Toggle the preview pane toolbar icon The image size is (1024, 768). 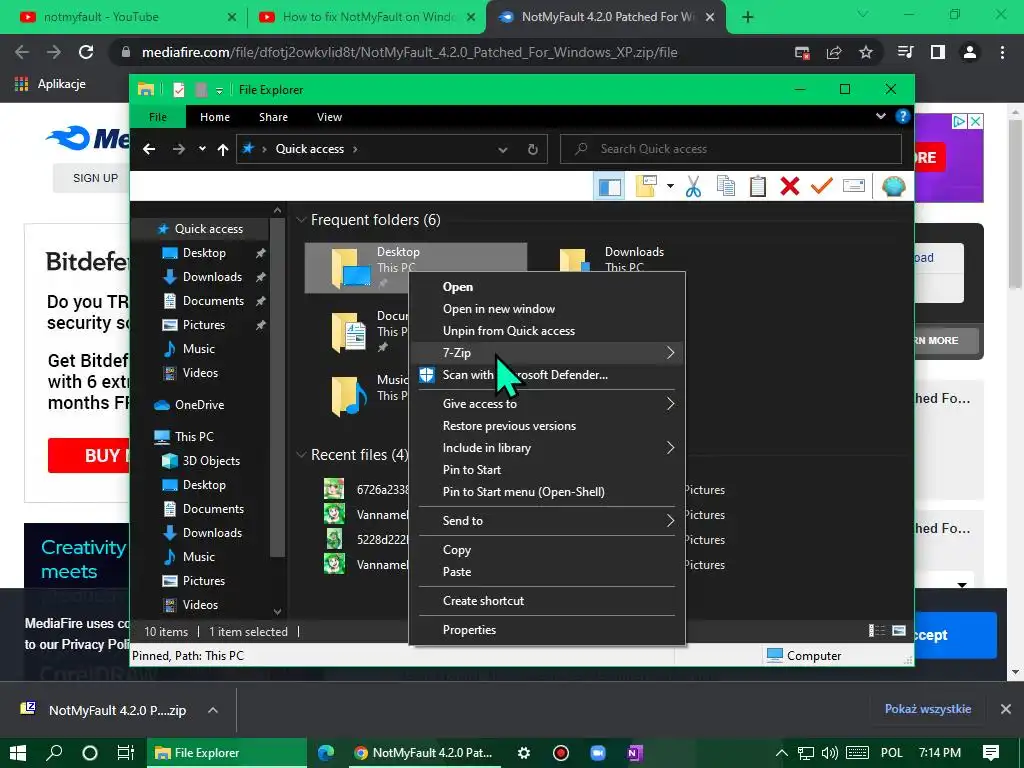[610, 187]
